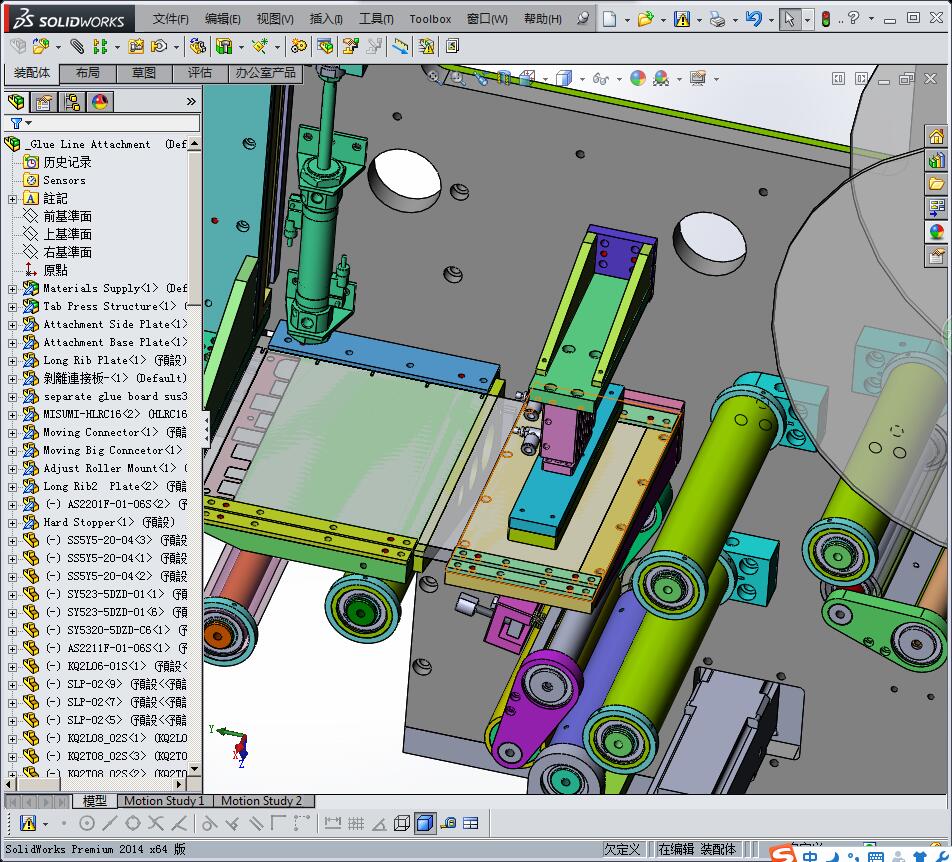Select Hard Stopper<1> in the feature tree
Image resolution: width=952 pixels, height=862 pixels.
pyautogui.click(x=88, y=522)
